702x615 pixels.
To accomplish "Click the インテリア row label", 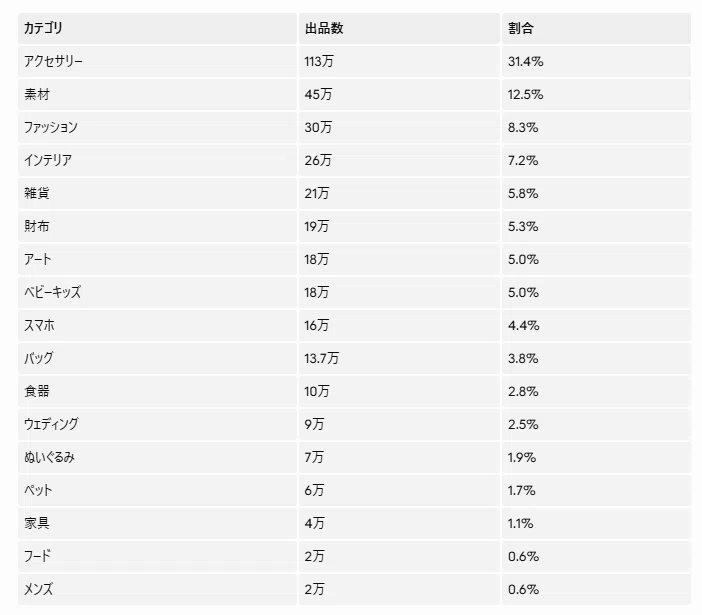I will (x=48, y=160).
